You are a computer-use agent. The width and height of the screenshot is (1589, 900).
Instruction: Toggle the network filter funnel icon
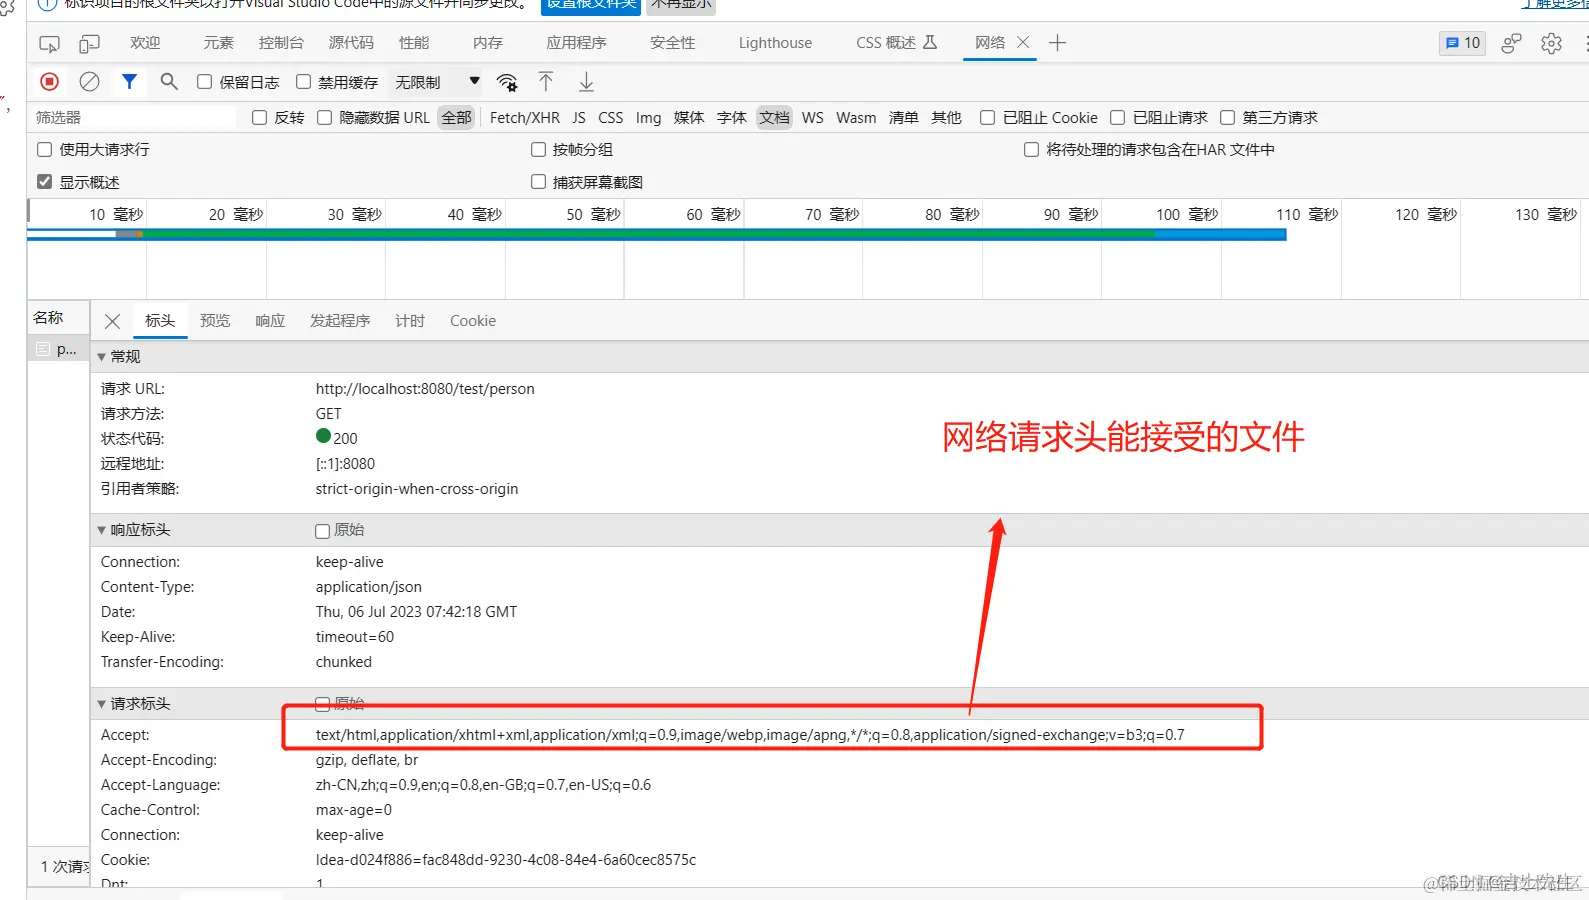tap(129, 81)
